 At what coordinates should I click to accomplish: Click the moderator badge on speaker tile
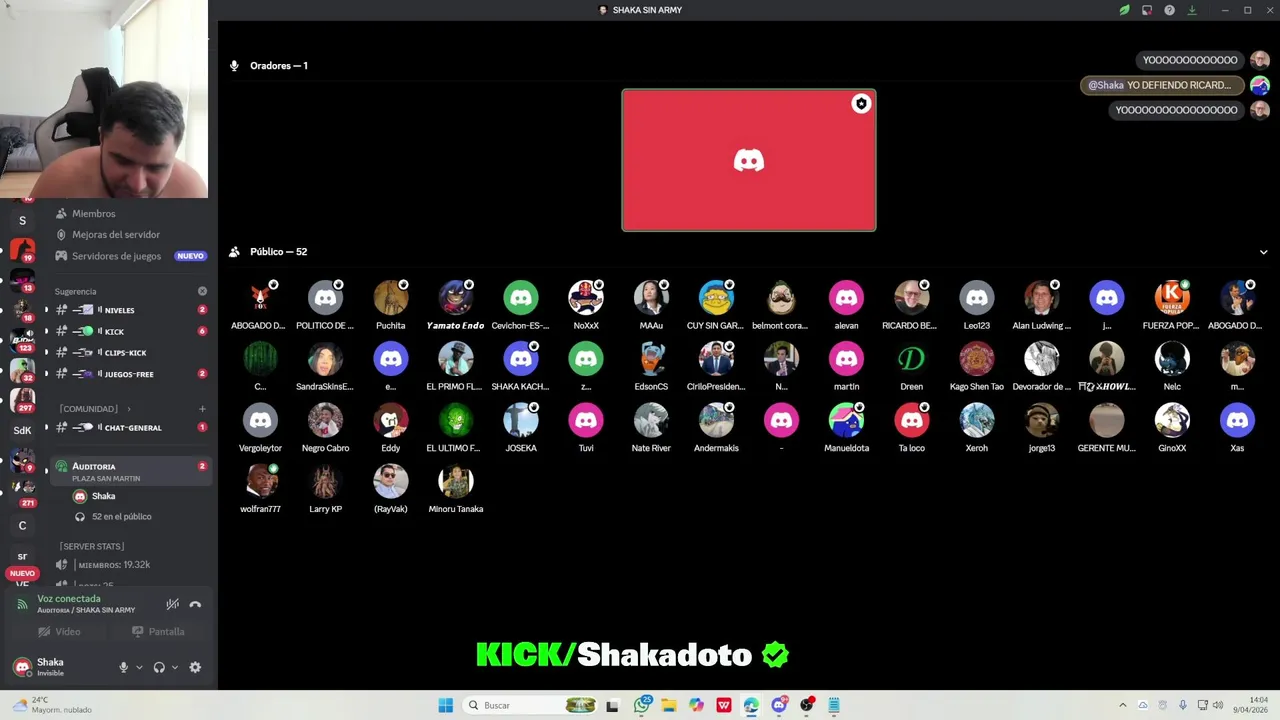[861, 104]
